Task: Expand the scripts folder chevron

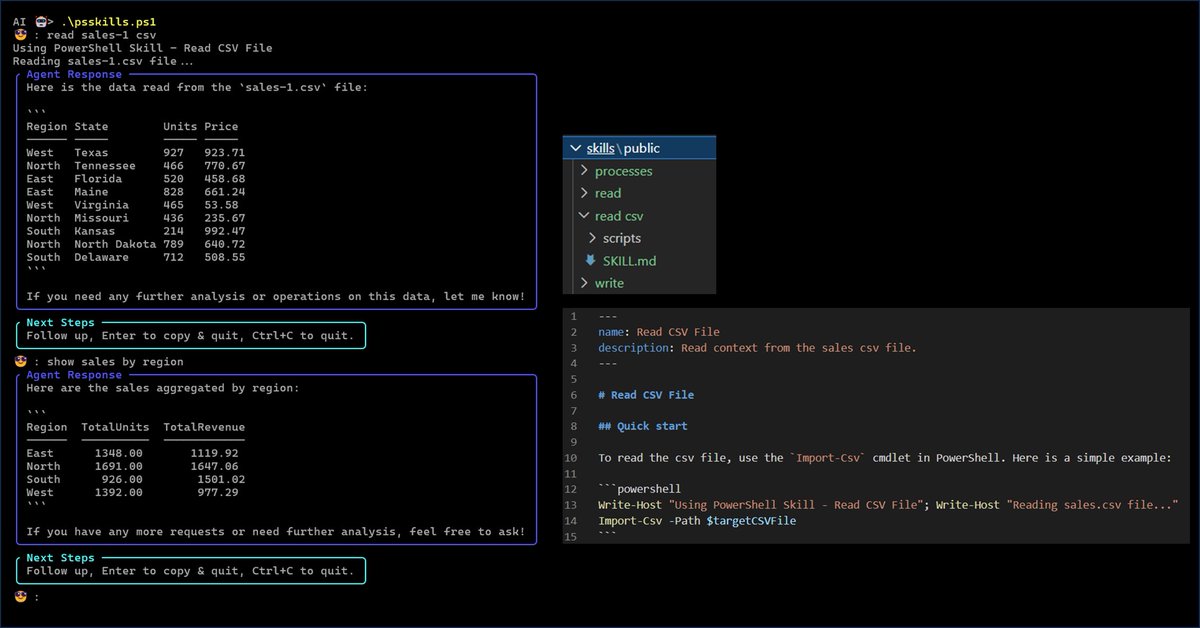Action: click(x=592, y=238)
